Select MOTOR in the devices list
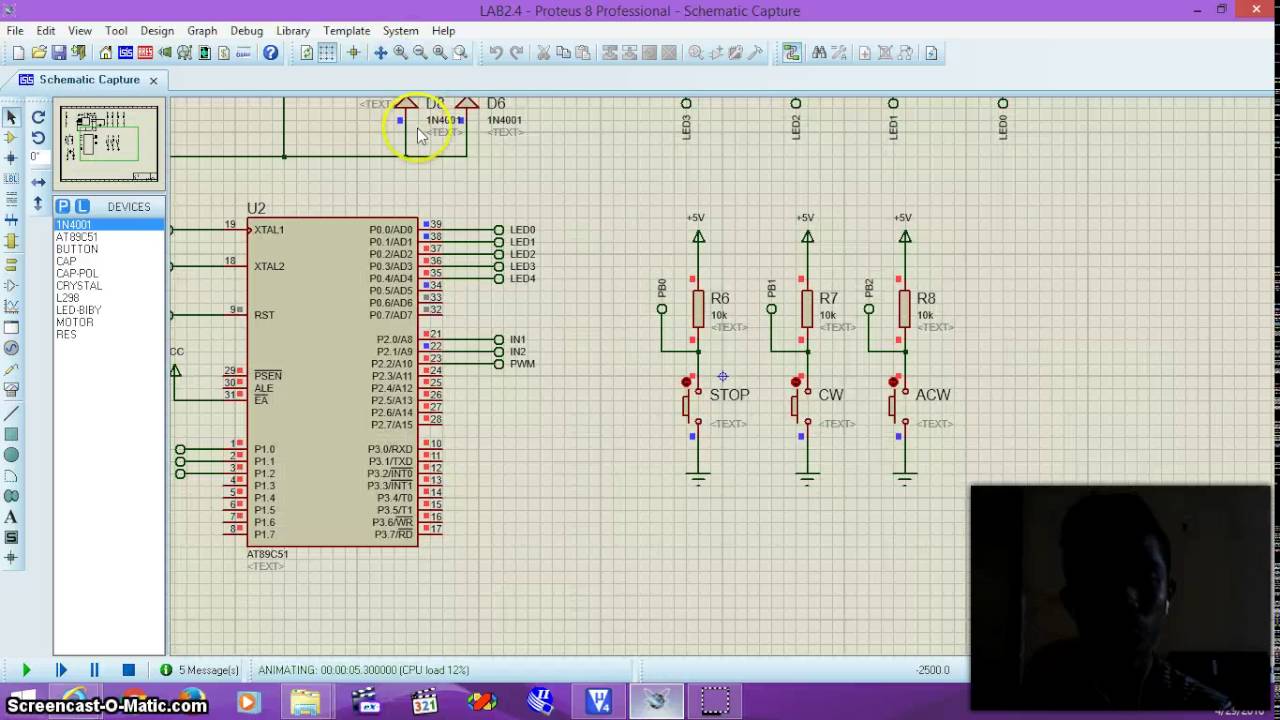 click(75, 322)
